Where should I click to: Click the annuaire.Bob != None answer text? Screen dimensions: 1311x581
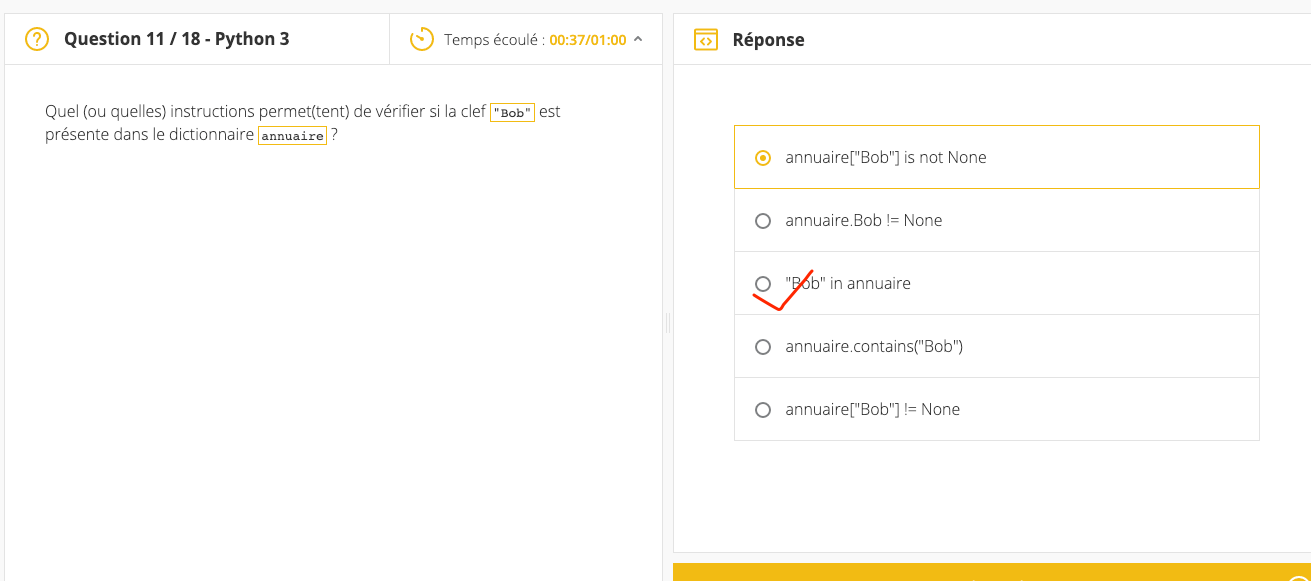click(864, 221)
